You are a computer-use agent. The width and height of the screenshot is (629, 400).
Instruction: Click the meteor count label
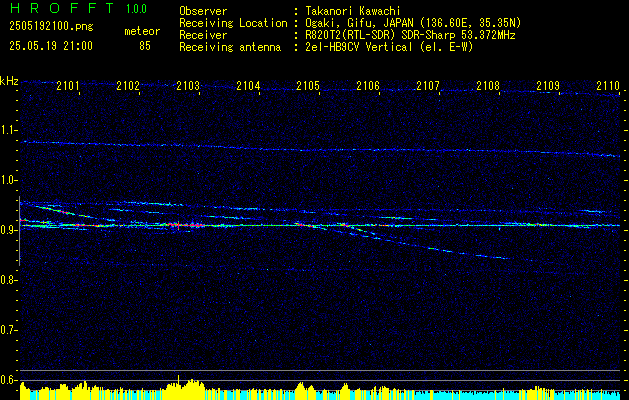coord(142,31)
